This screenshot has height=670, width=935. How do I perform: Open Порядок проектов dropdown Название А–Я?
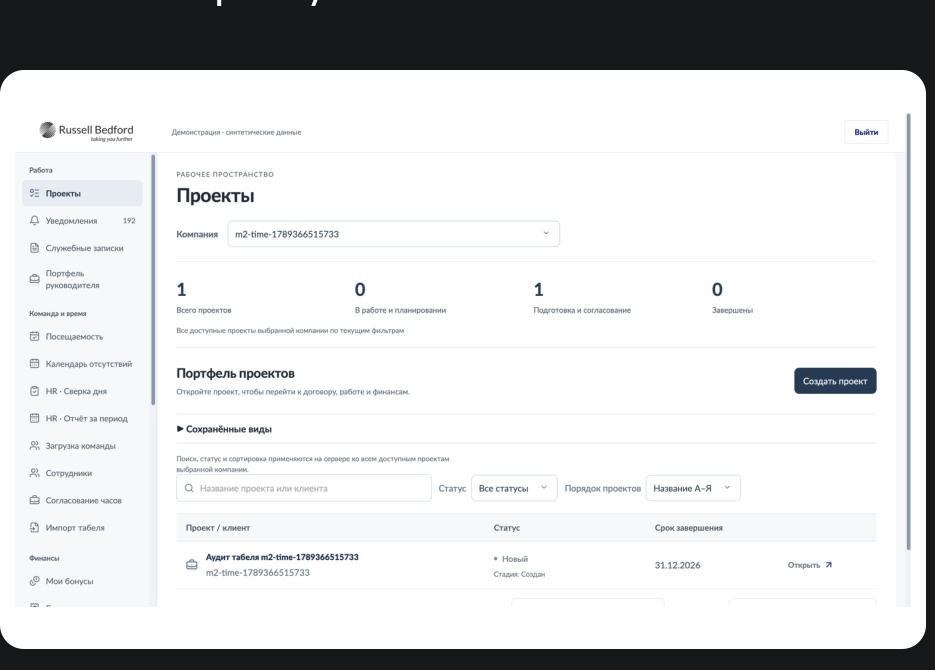(x=693, y=488)
